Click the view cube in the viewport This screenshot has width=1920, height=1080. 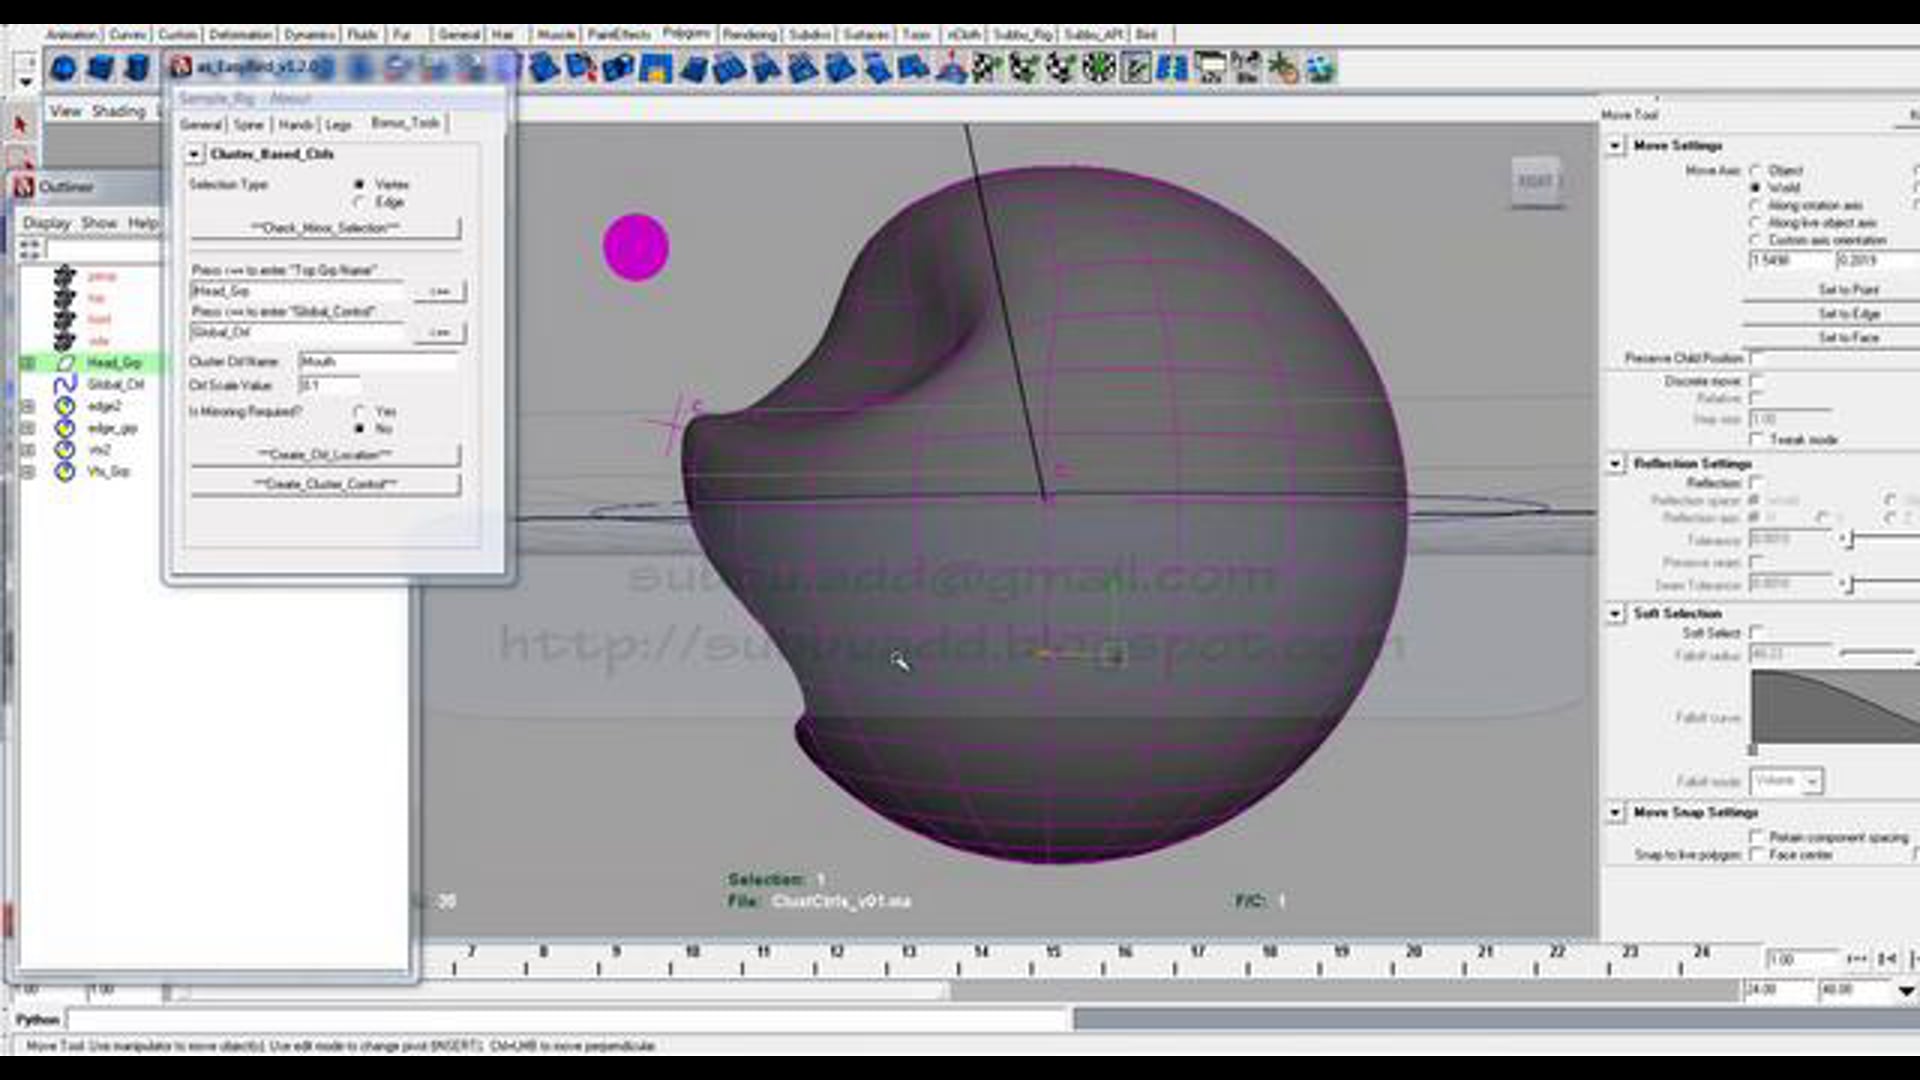coord(1536,181)
